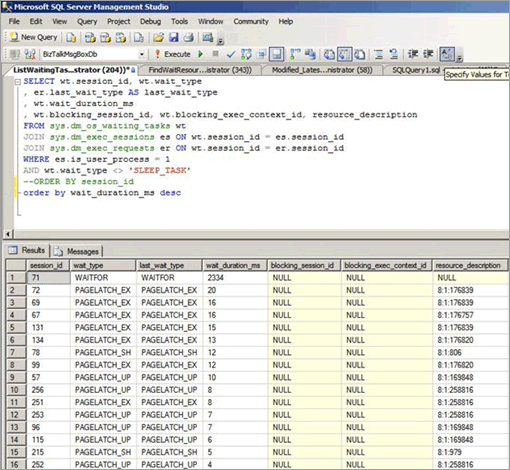Open the BizTalkMsgBoxDb database dropdown
The image size is (510, 470).
point(142,54)
